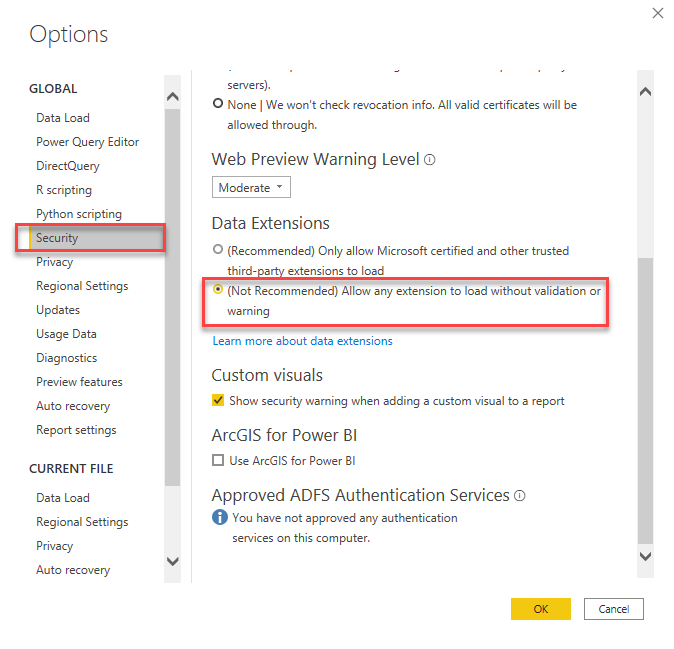Screen dimensions: 674x649
Task: Click the Cancel button
Action: (613, 609)
